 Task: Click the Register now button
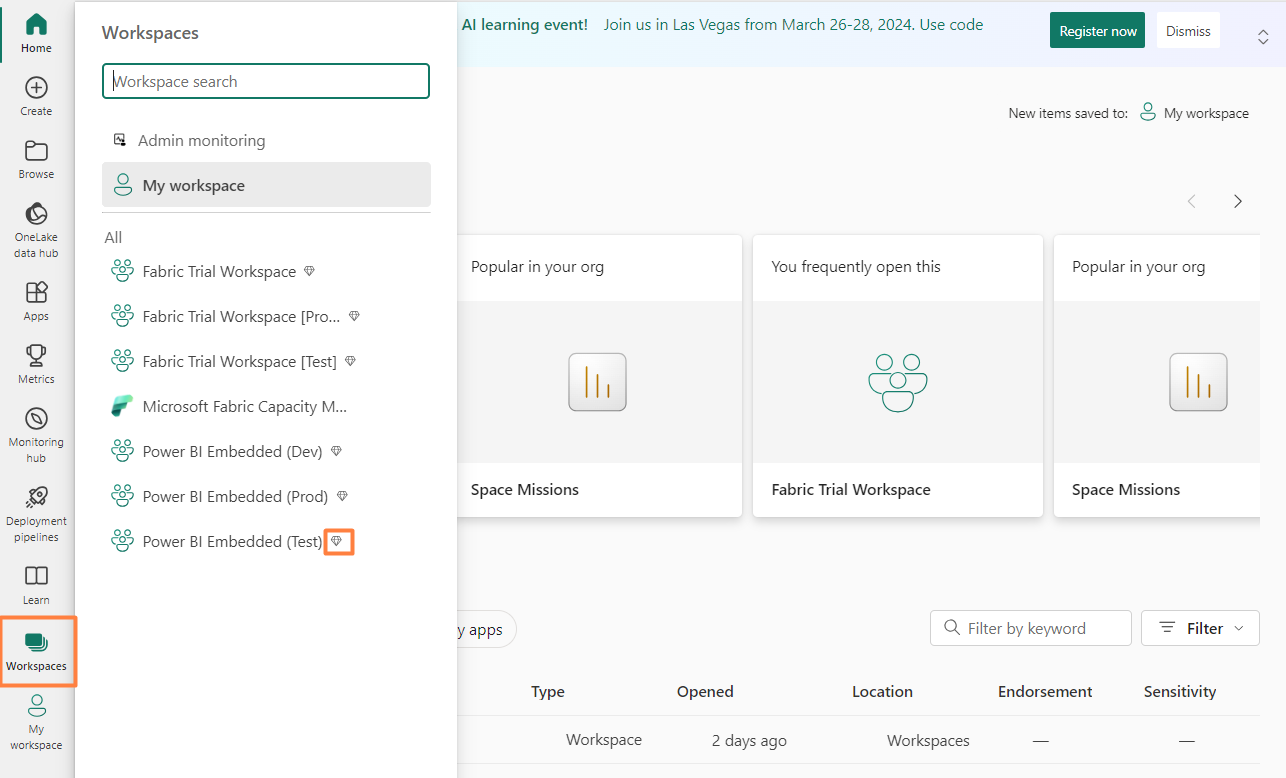coord(1097,31)
